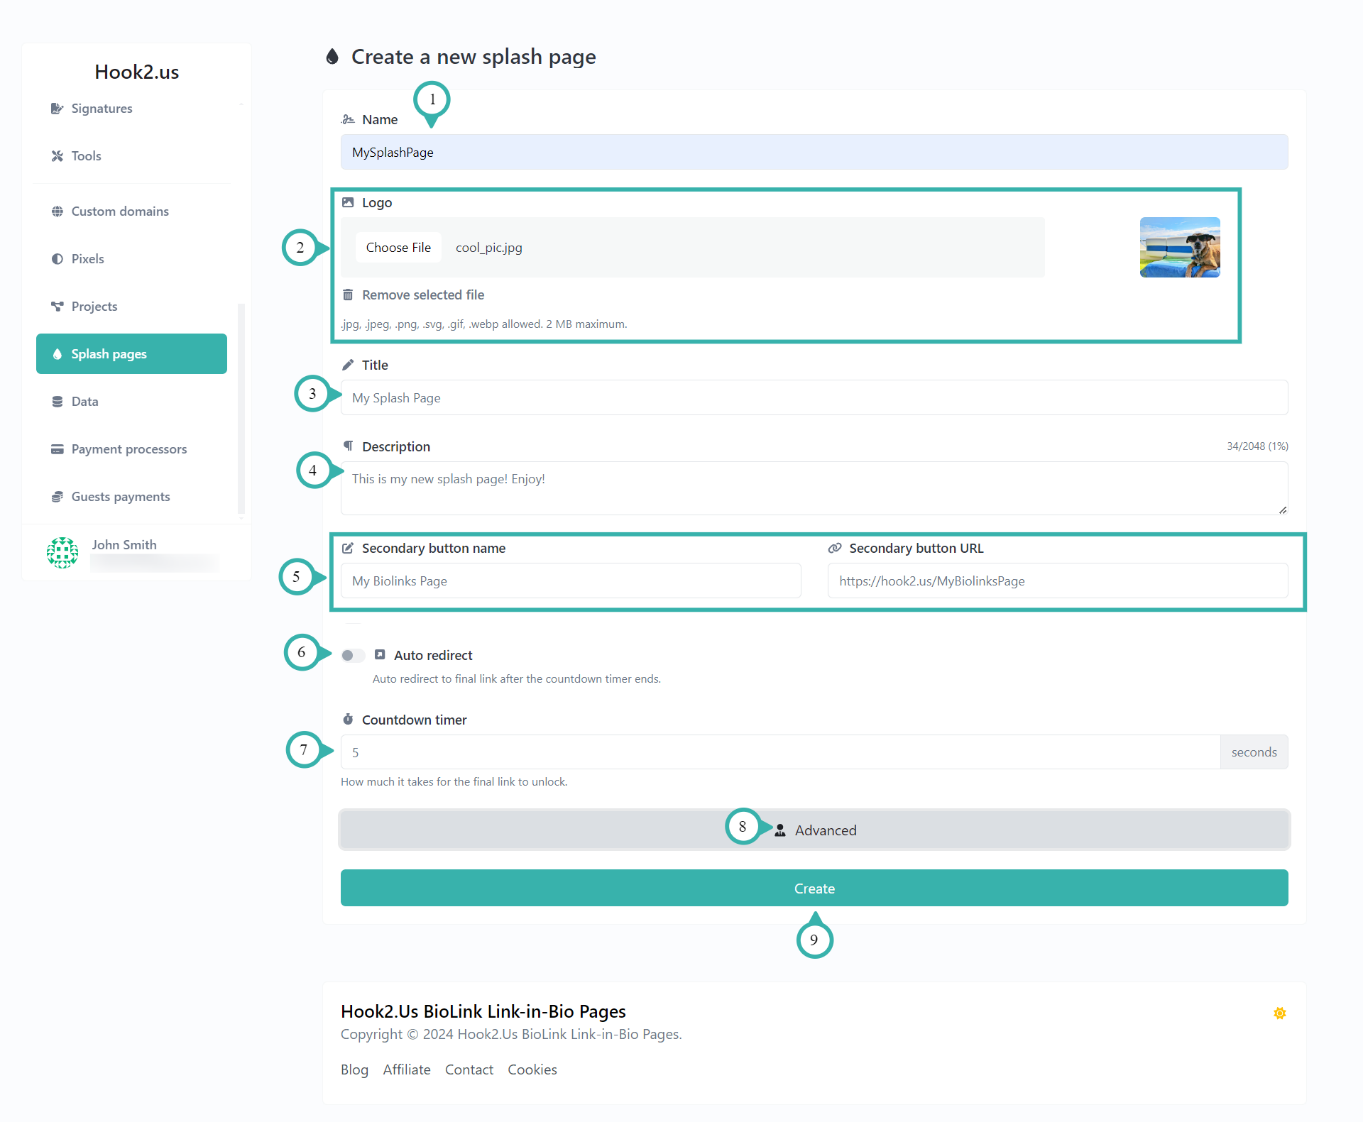Click the Signatures icon in the sidebar
The height and width of the screenshot is (1122, 1363).
click(57, 108)
